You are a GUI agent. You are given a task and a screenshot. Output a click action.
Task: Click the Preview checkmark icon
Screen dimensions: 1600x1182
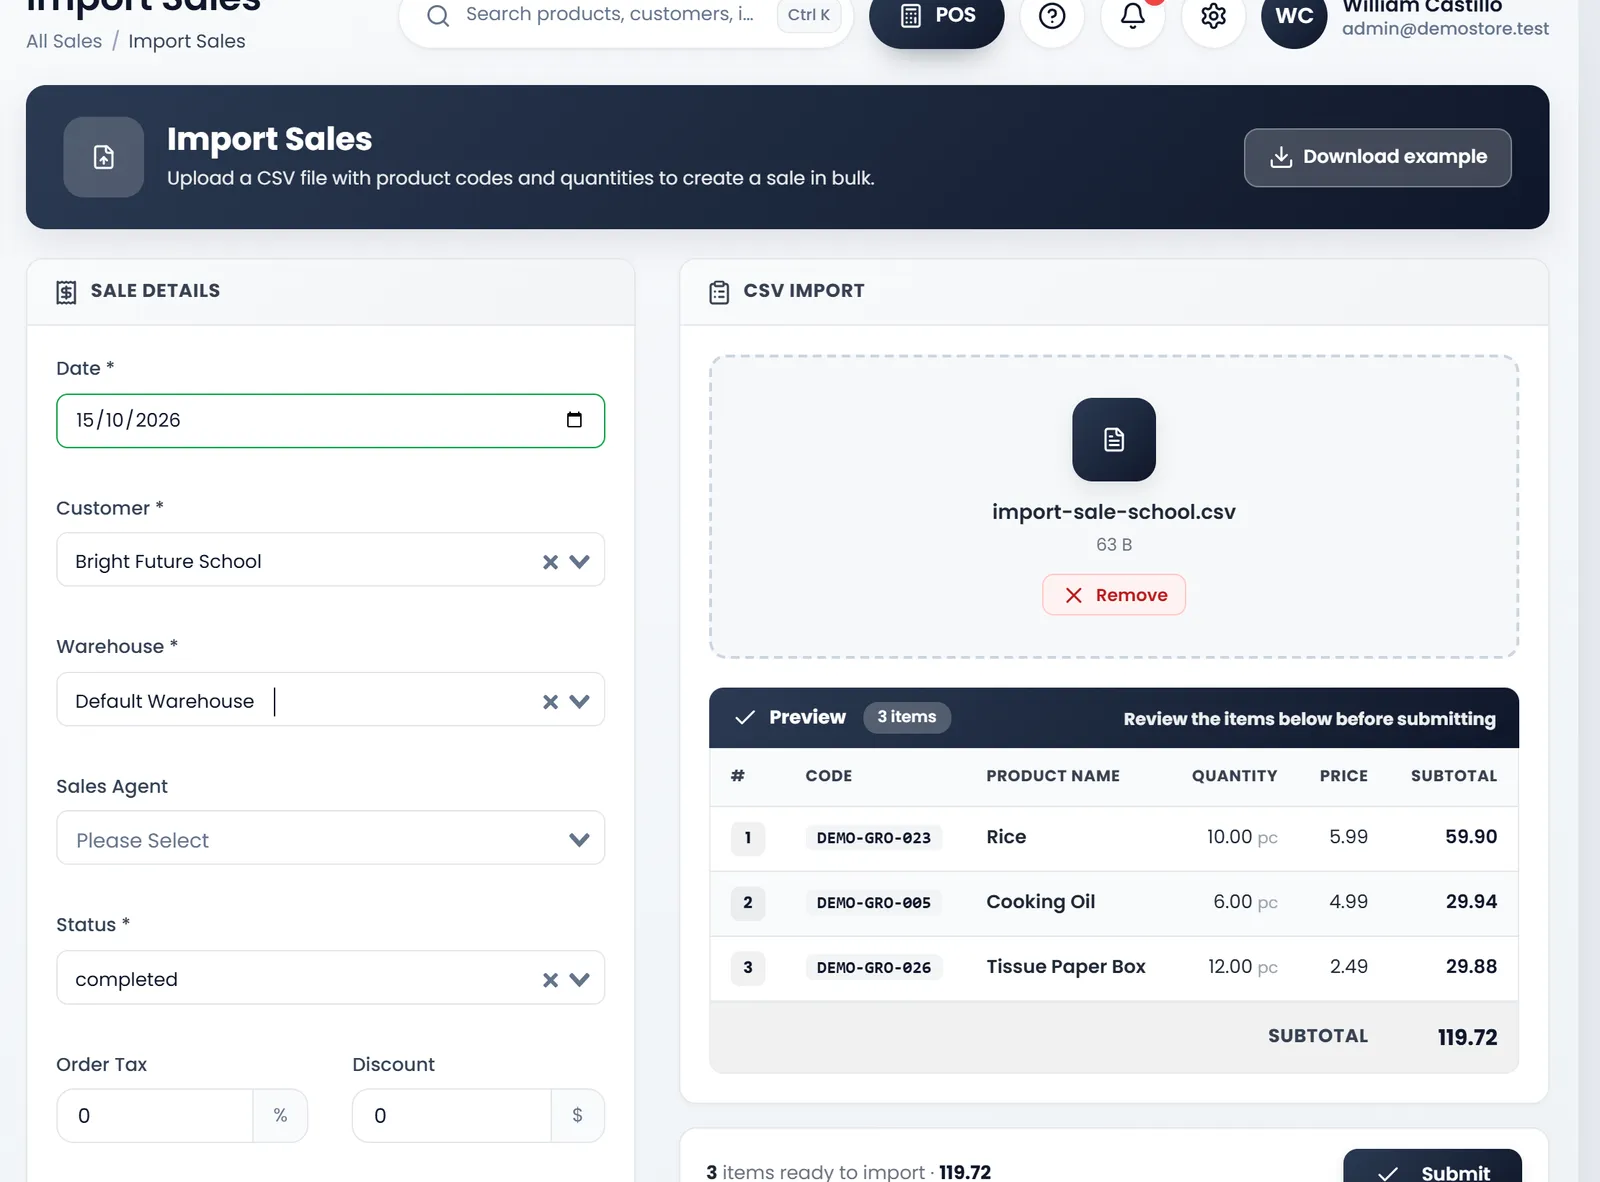pos(745,718)
